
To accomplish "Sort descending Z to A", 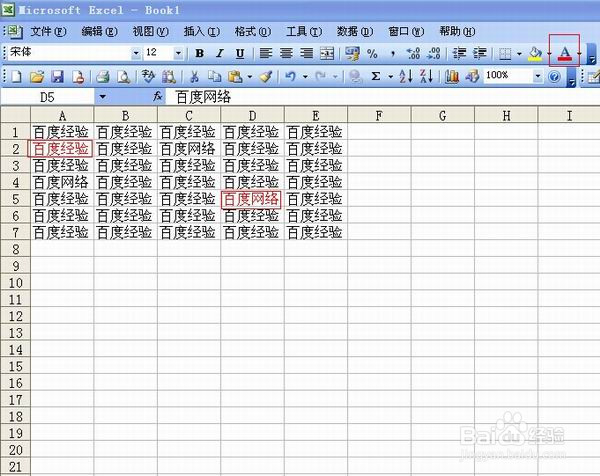I will 426,77.
